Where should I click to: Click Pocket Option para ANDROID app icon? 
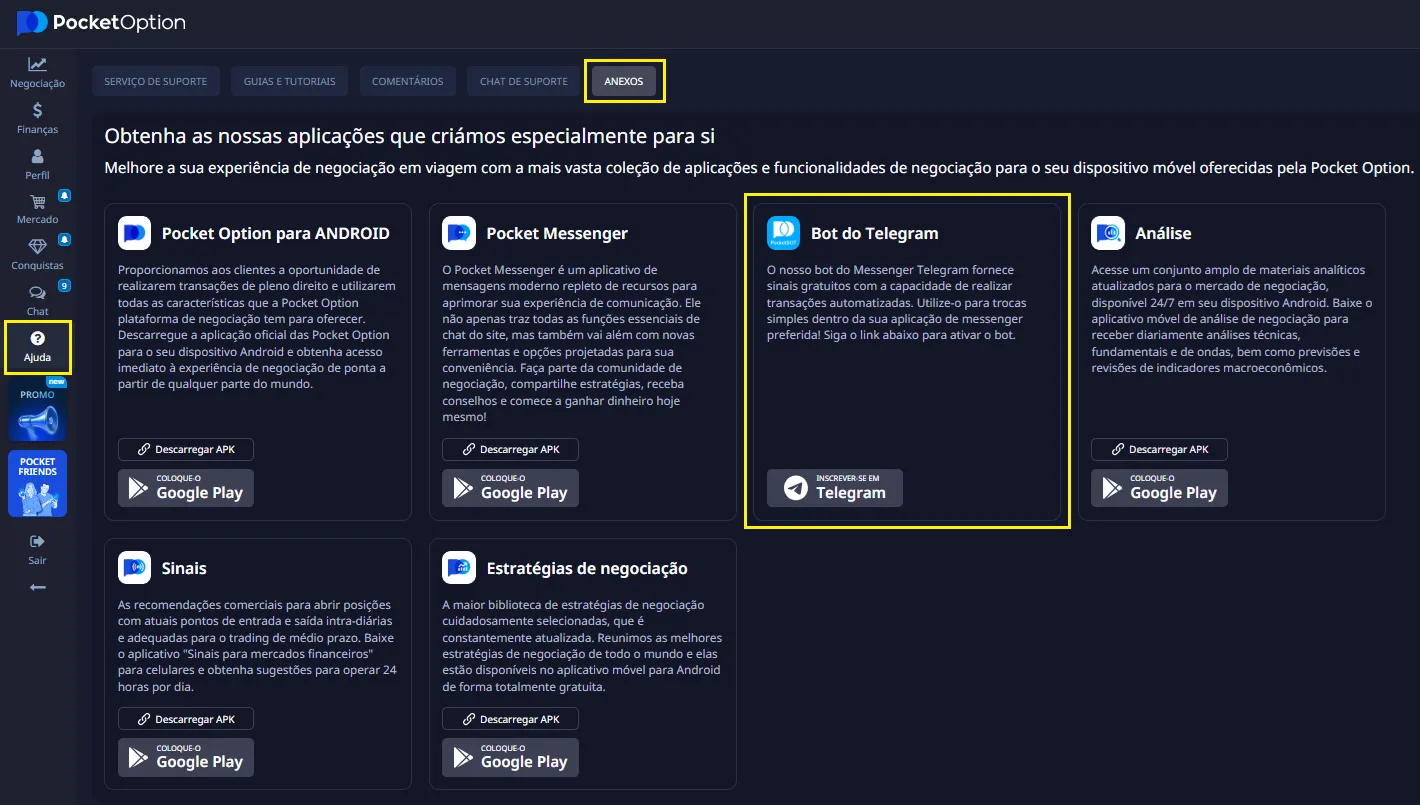(134, 233)
